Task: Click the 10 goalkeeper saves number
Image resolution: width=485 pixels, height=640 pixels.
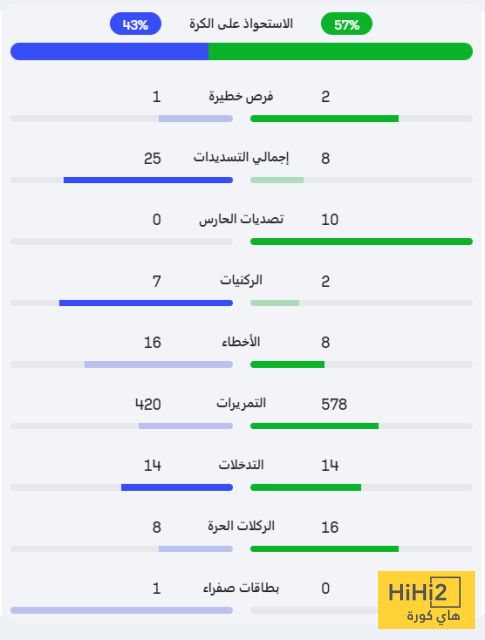Action: click(x=330, y=220)
